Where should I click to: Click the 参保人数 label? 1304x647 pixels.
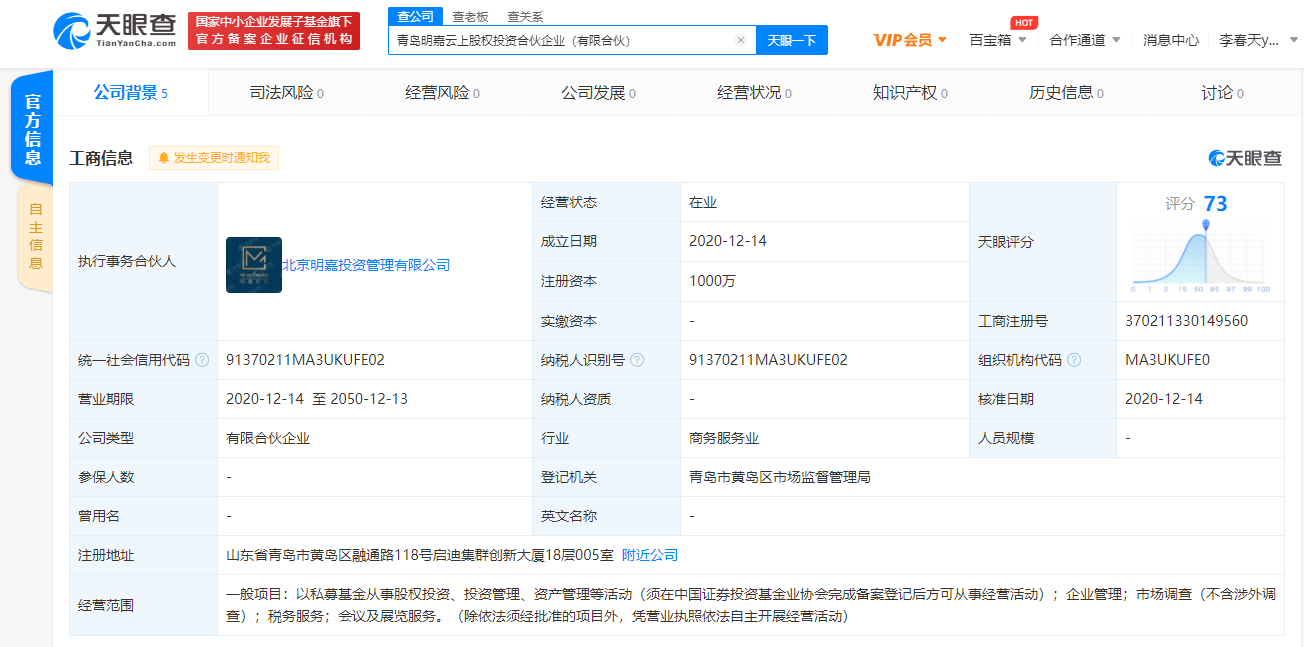(106, 477)
